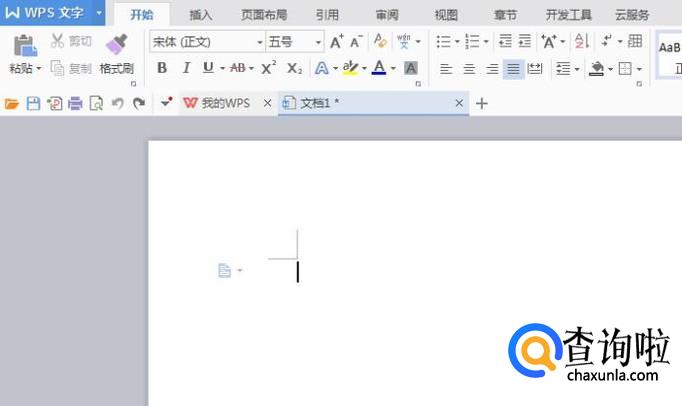The height and width of the screenshot is (406, 682).
Task: Open the WPS 文字 application menu
Action: coord(53,13)
